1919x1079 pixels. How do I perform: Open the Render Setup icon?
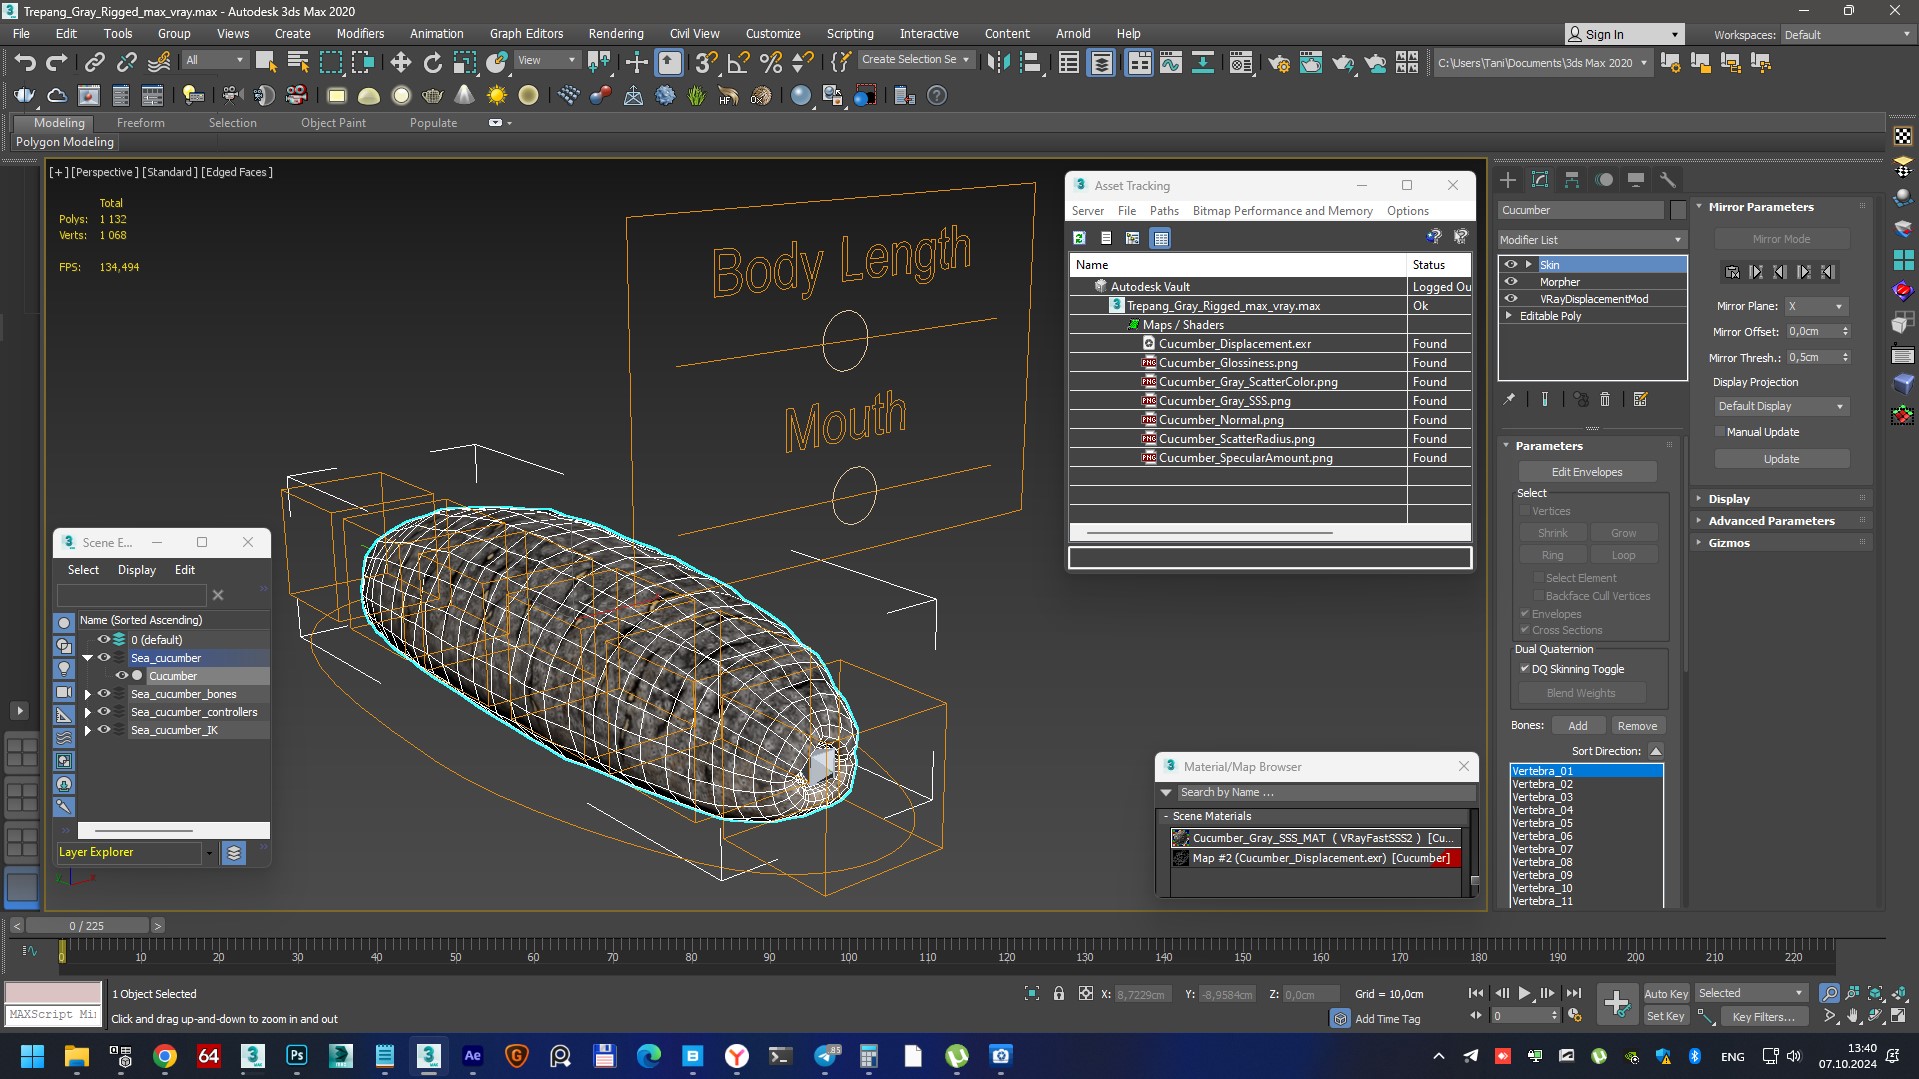tap(1279, 63)
